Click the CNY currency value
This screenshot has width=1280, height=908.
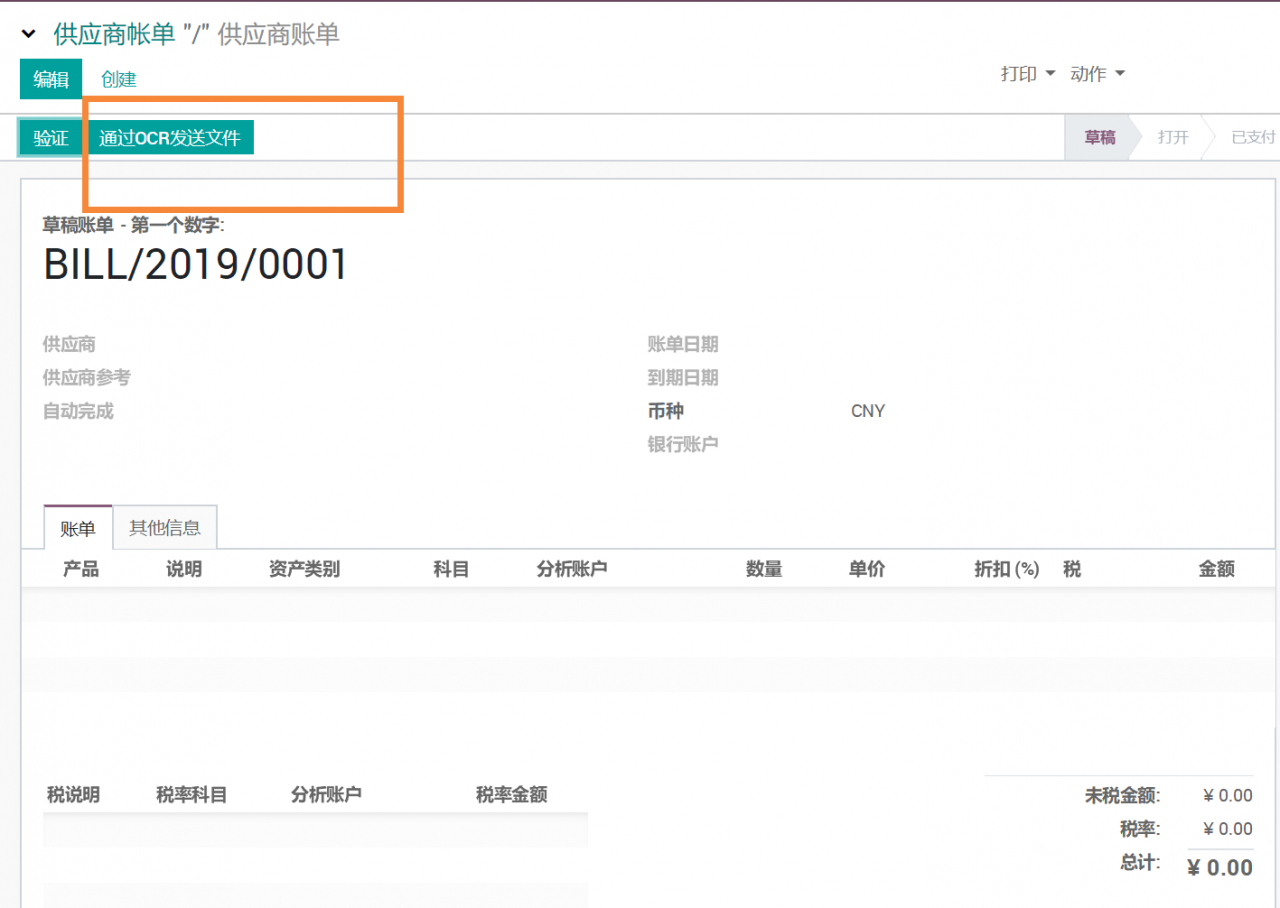point(867,411)
